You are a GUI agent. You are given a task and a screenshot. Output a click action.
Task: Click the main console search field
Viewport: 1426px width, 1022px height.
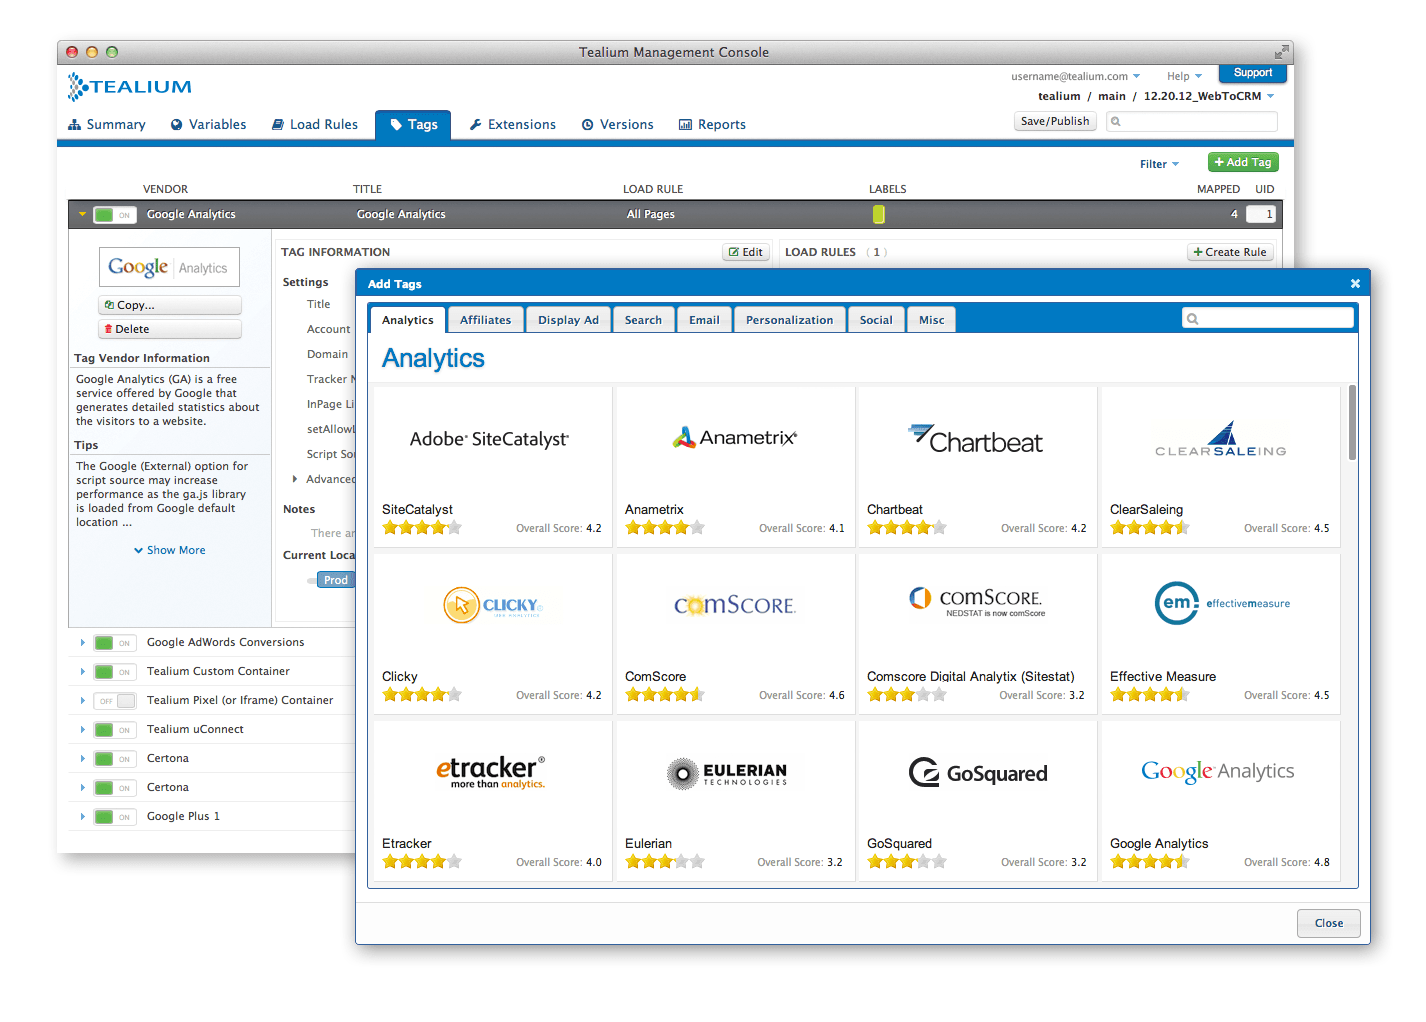coord(1192,121)
